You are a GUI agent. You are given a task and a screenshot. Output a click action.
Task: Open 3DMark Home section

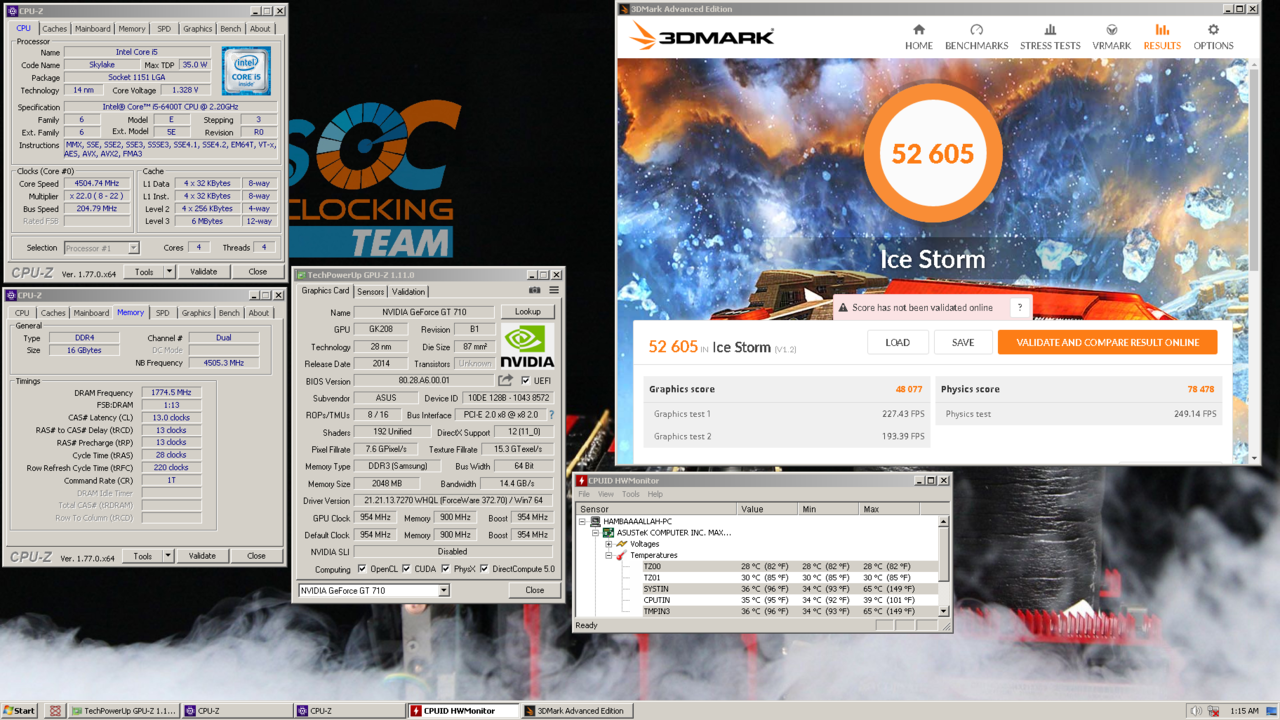918,37
